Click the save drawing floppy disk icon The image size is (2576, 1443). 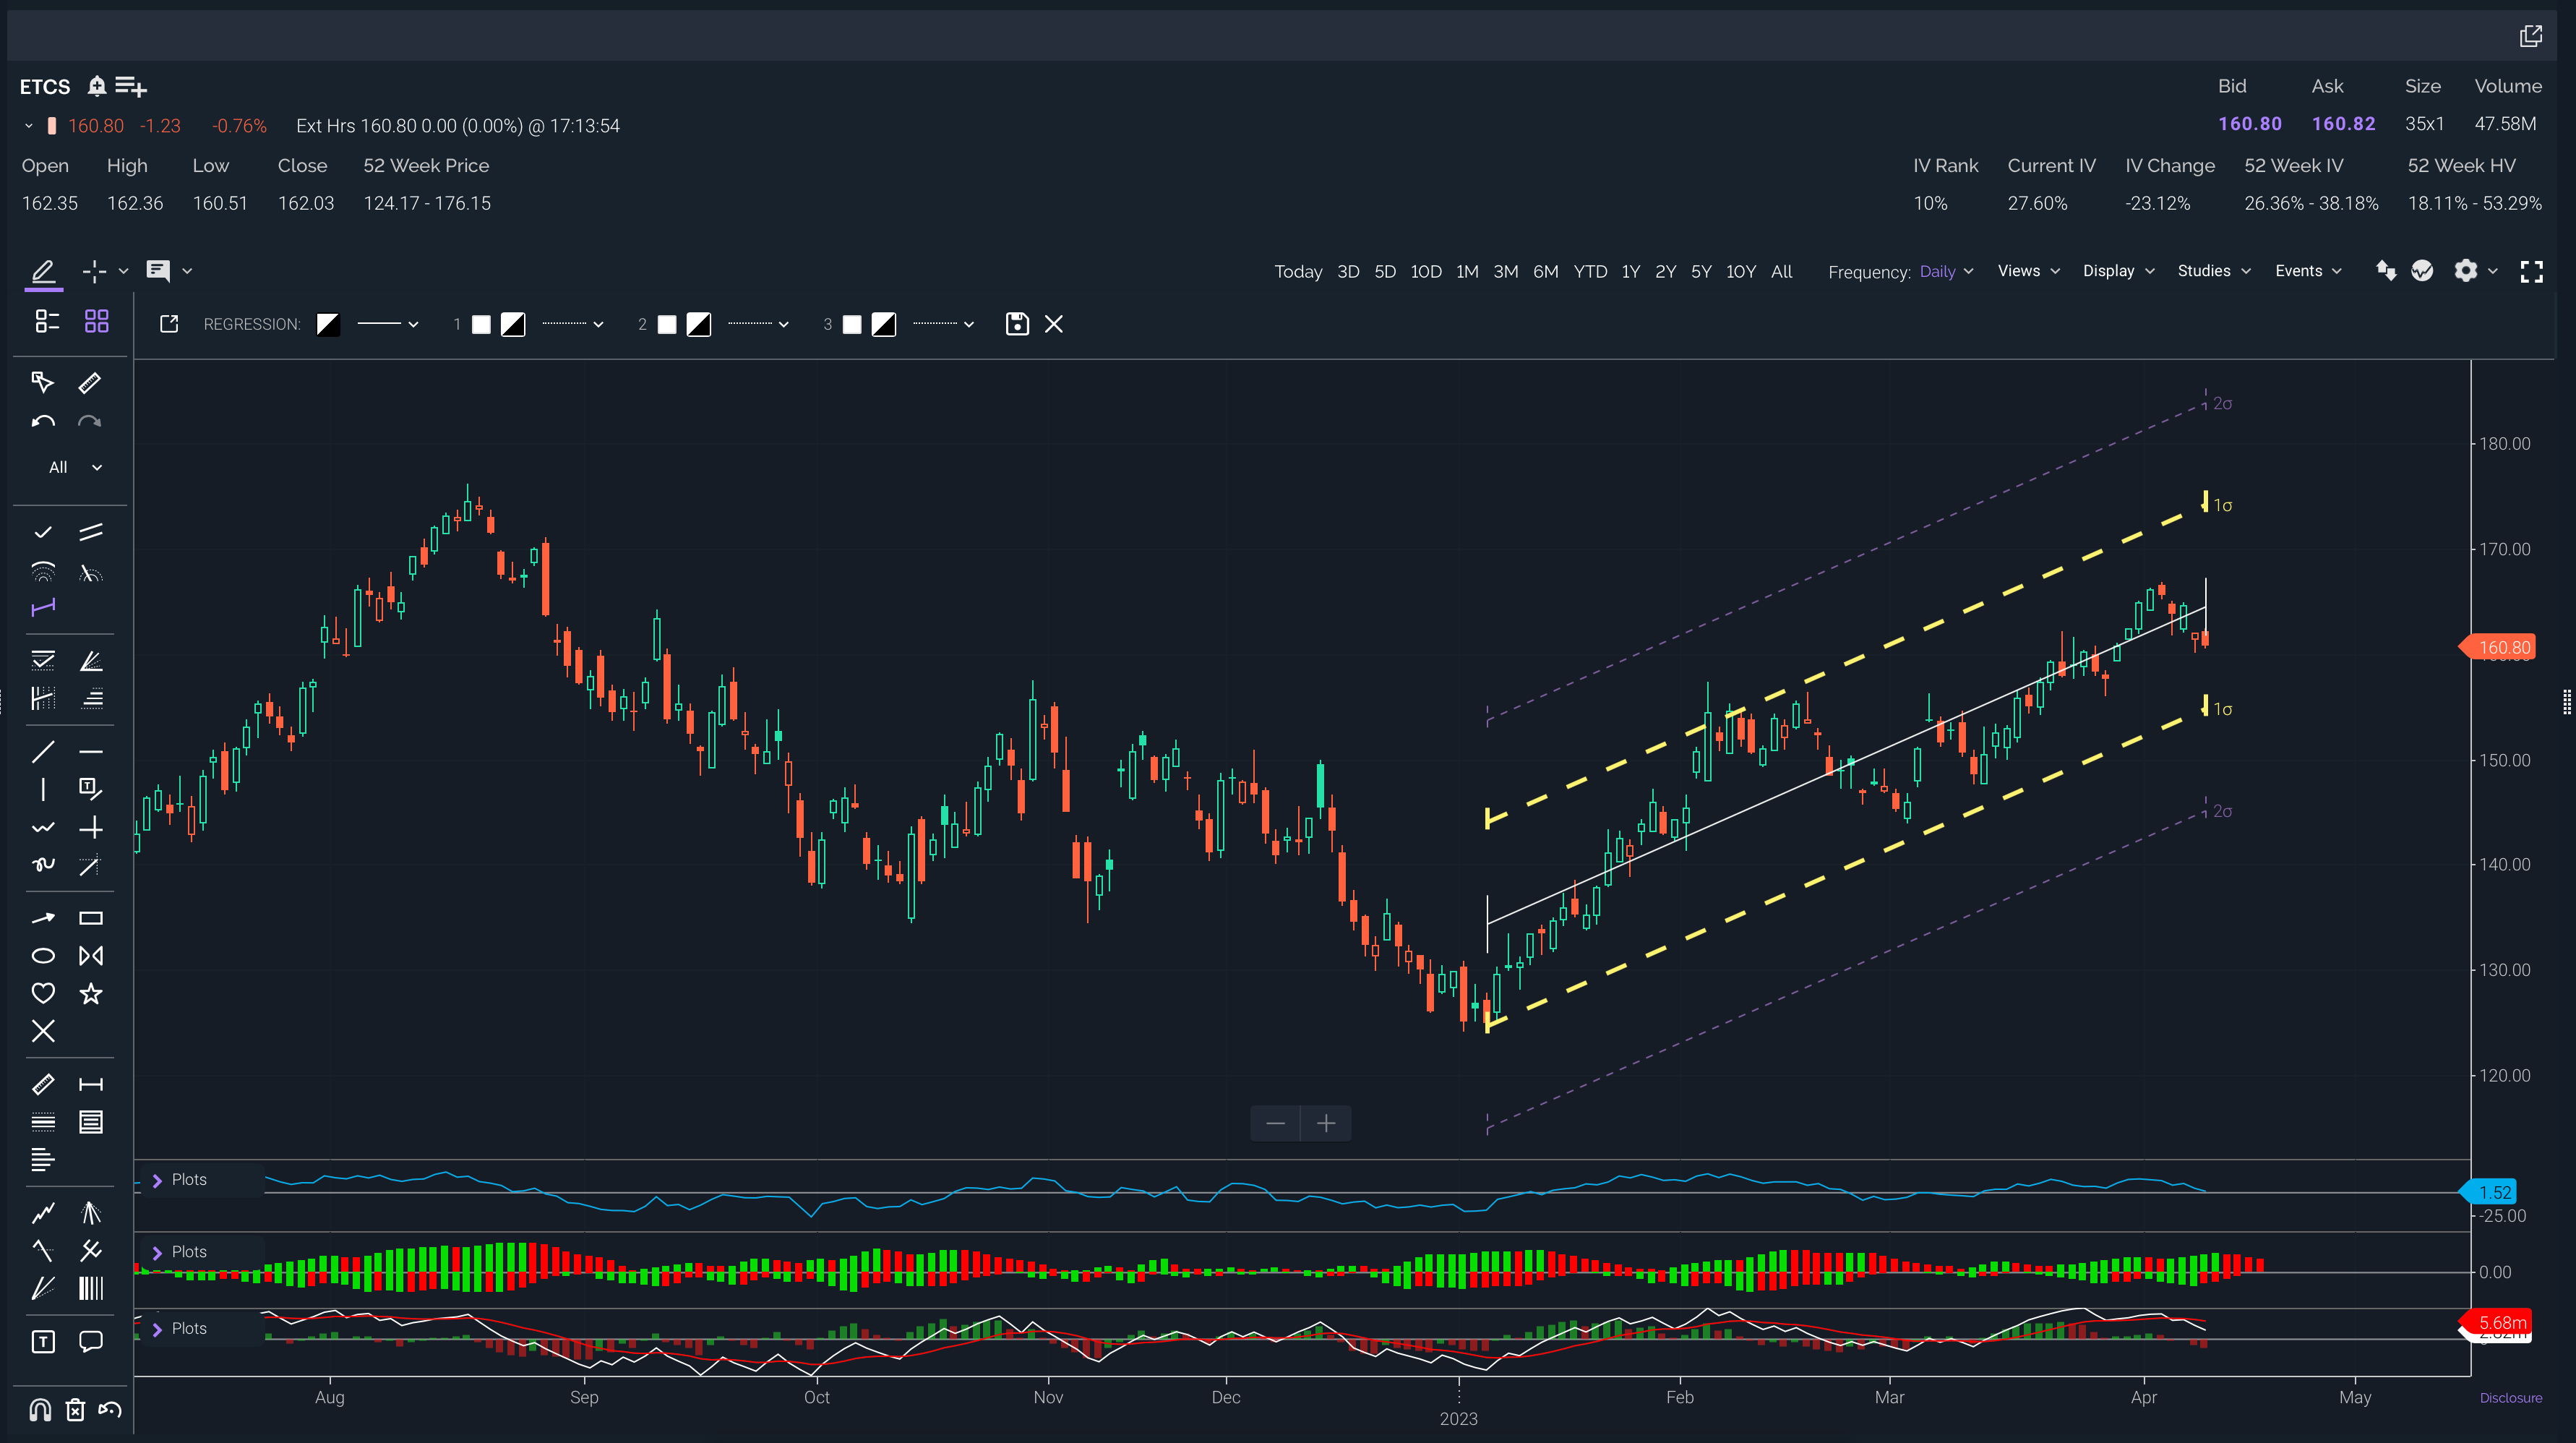coord(1016,324)
